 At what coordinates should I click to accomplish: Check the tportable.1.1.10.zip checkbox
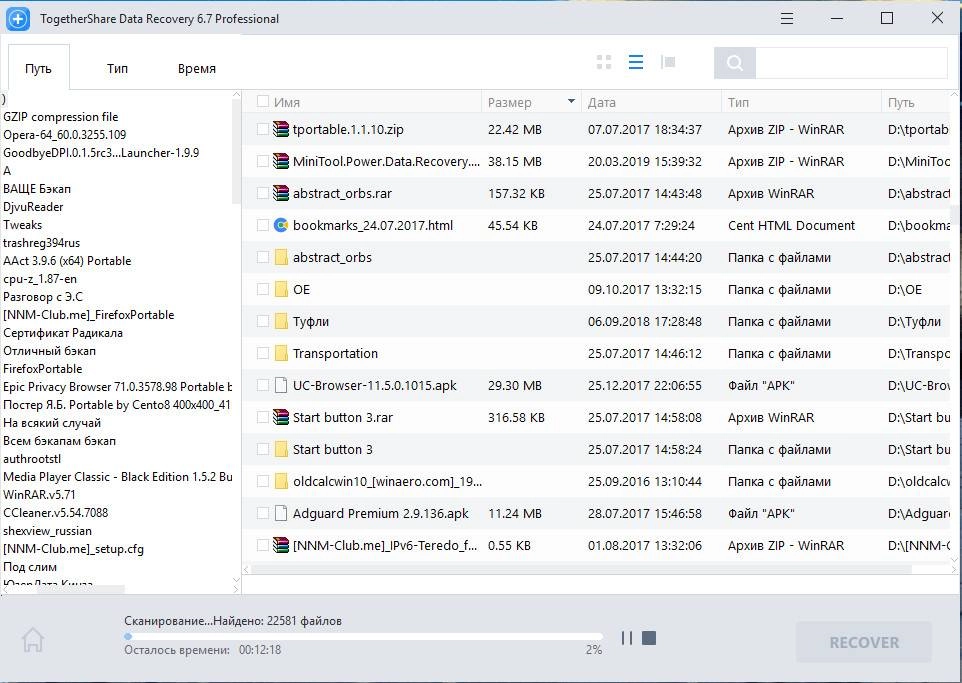(263, 129)
